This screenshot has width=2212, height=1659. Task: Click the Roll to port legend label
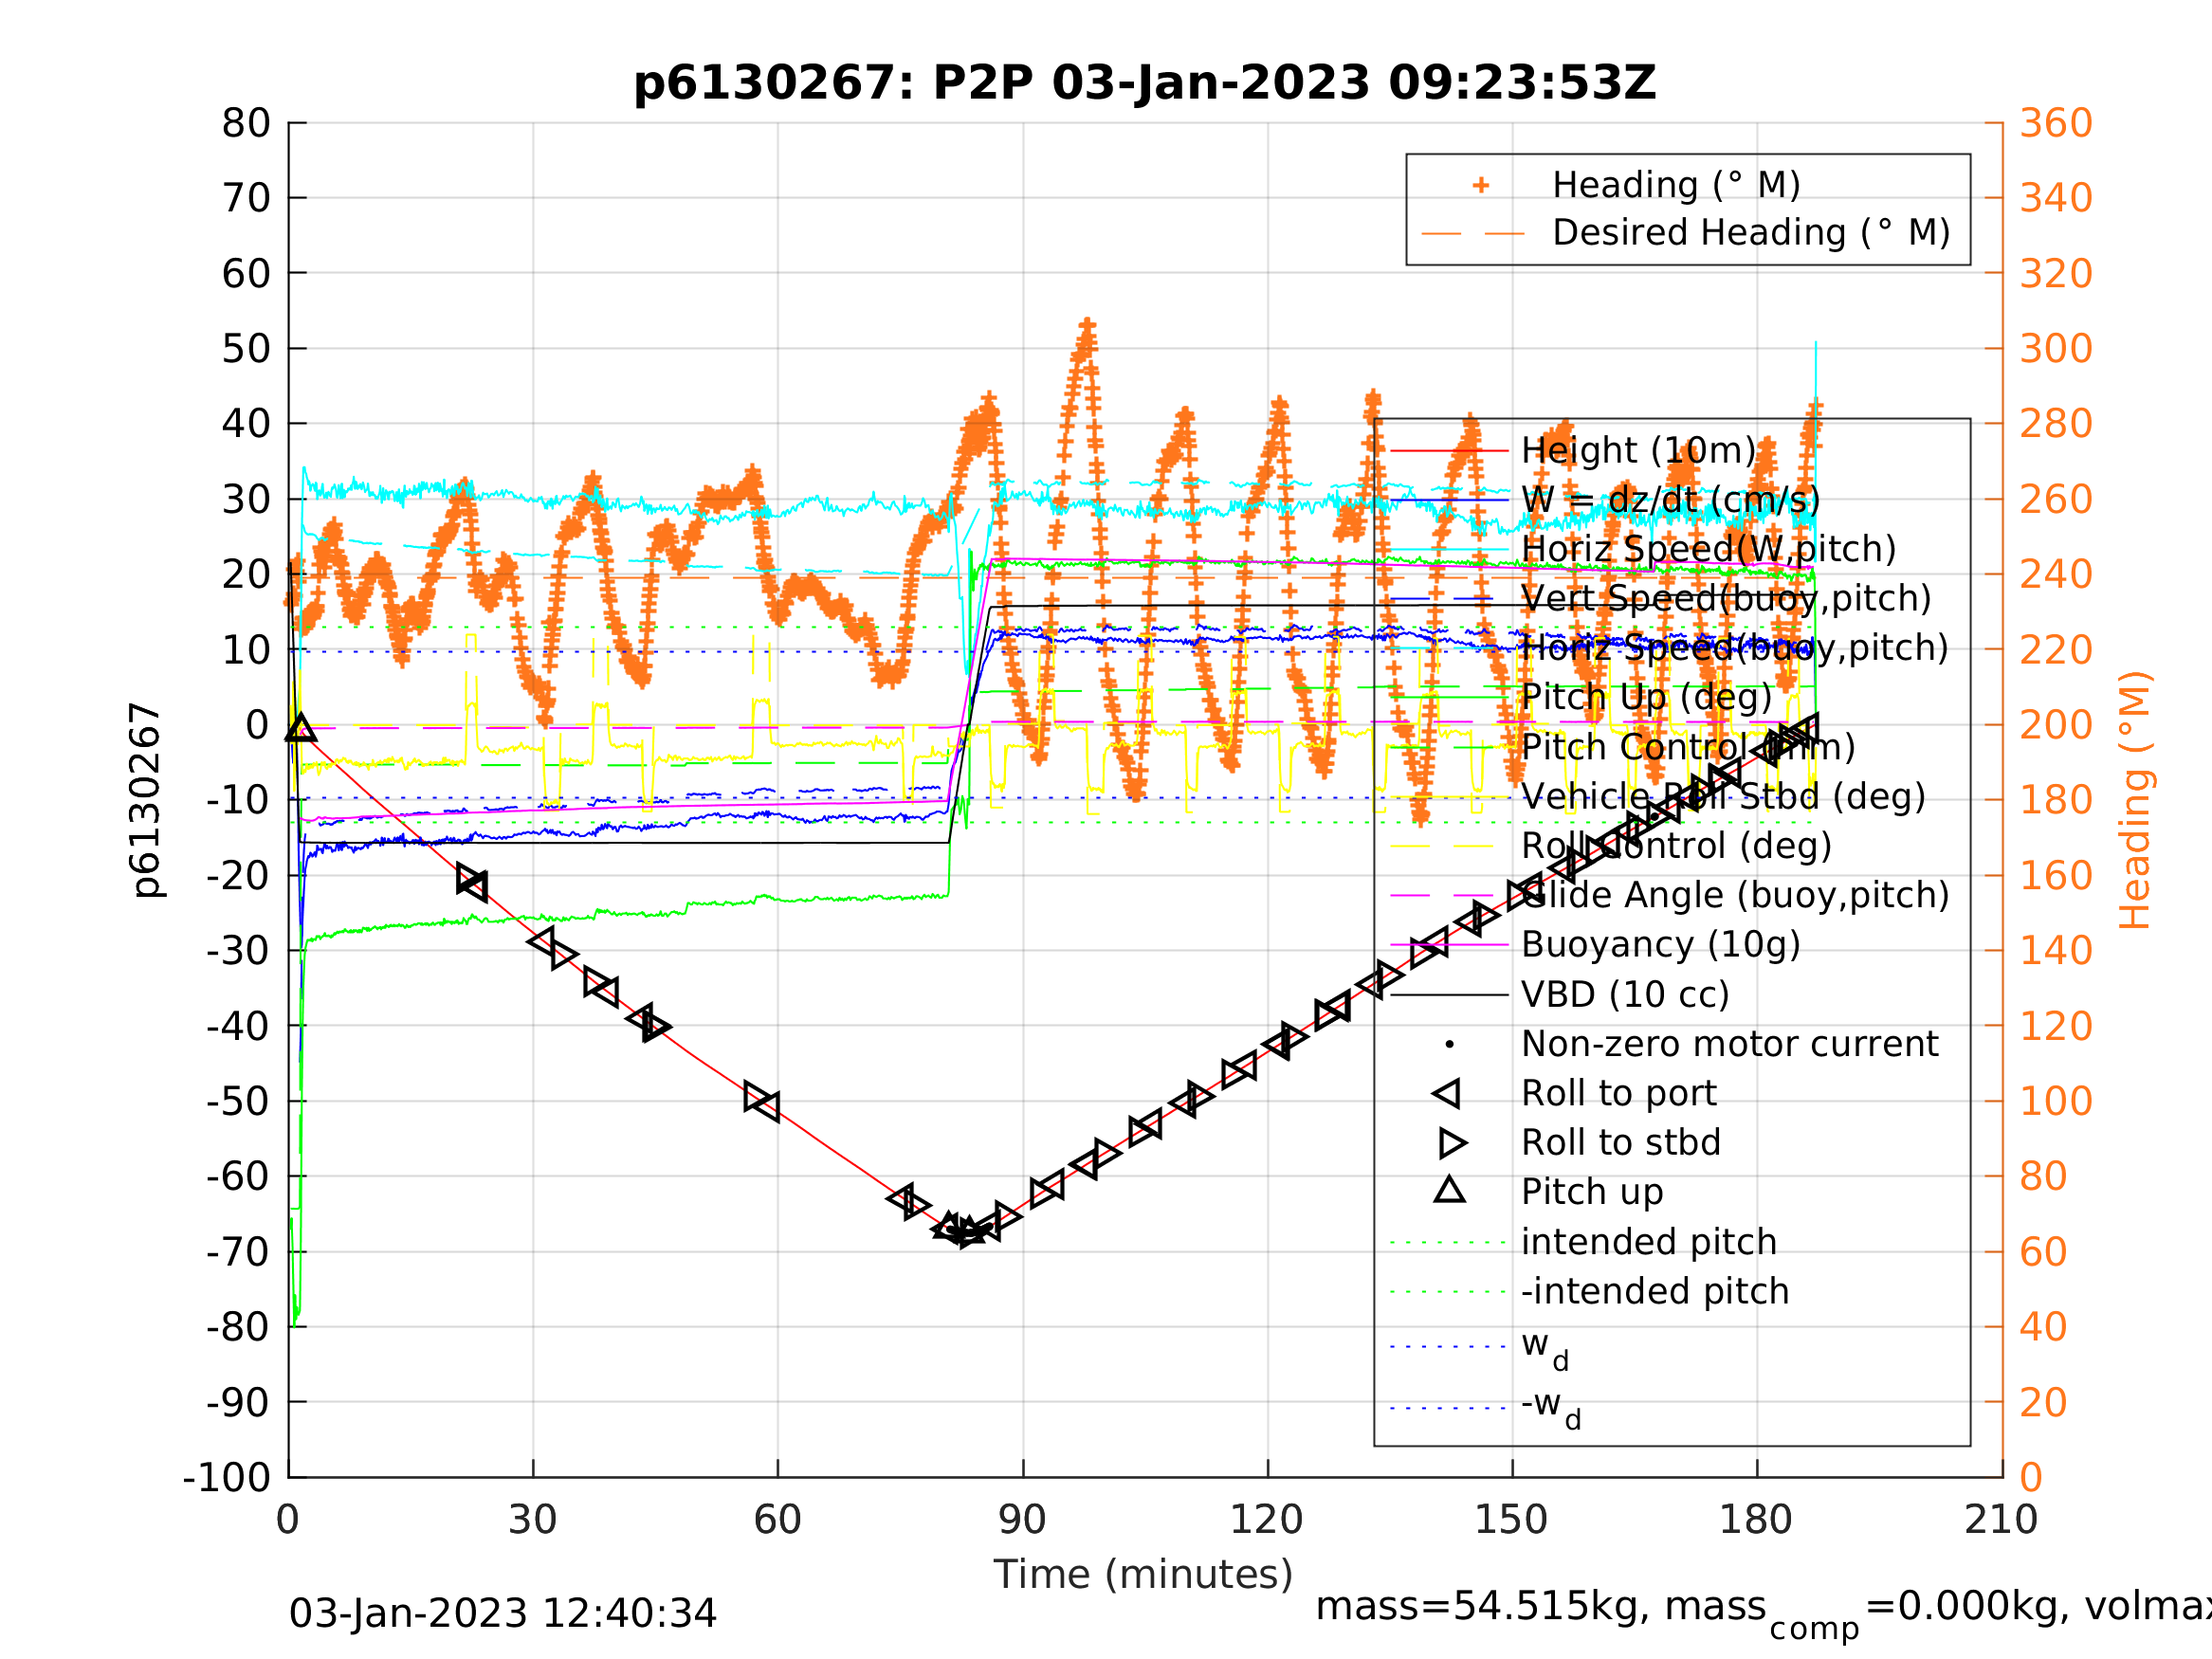[1618, 1093]
